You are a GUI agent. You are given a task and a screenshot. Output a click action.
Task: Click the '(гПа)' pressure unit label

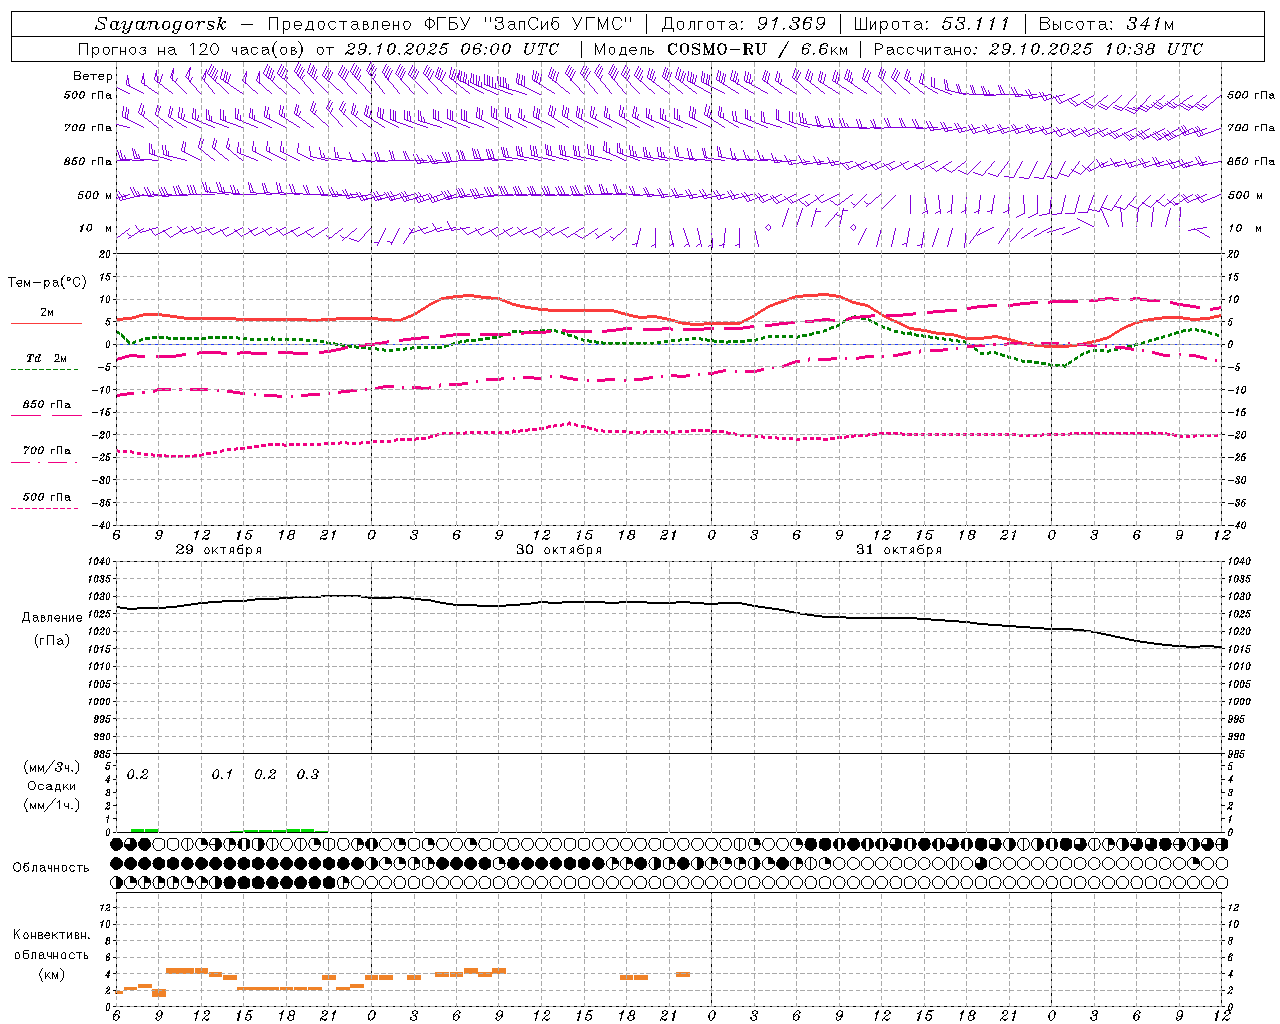[x=52, y=641]
